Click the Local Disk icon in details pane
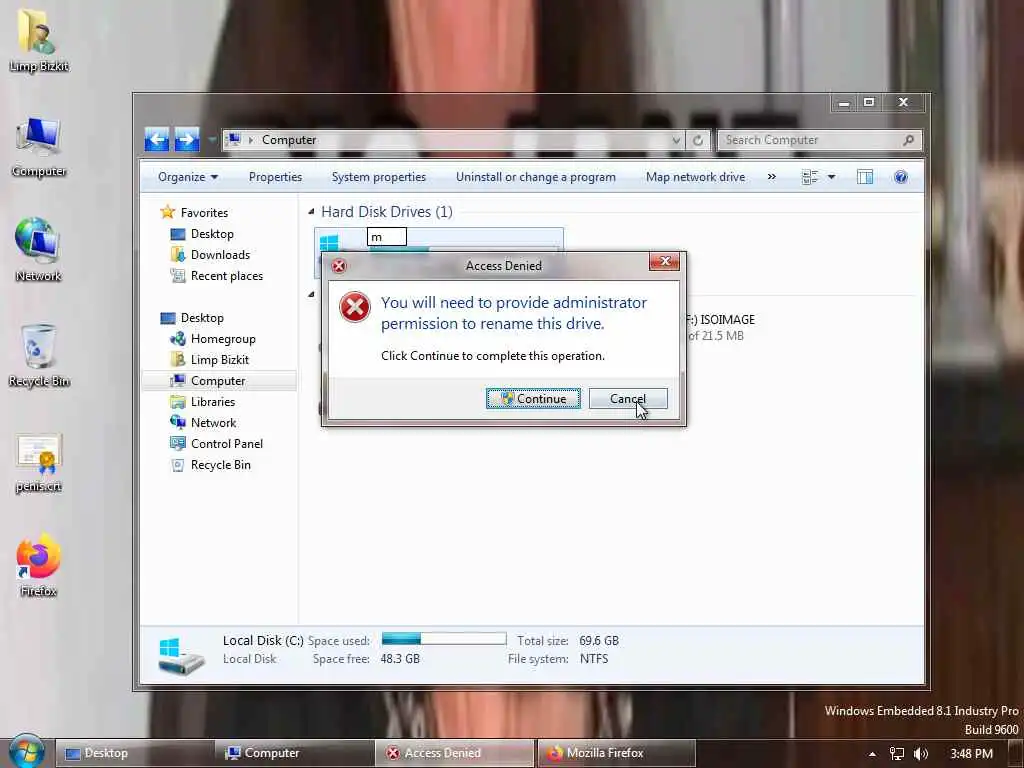The image size is (1024, 768). (181, 656)
